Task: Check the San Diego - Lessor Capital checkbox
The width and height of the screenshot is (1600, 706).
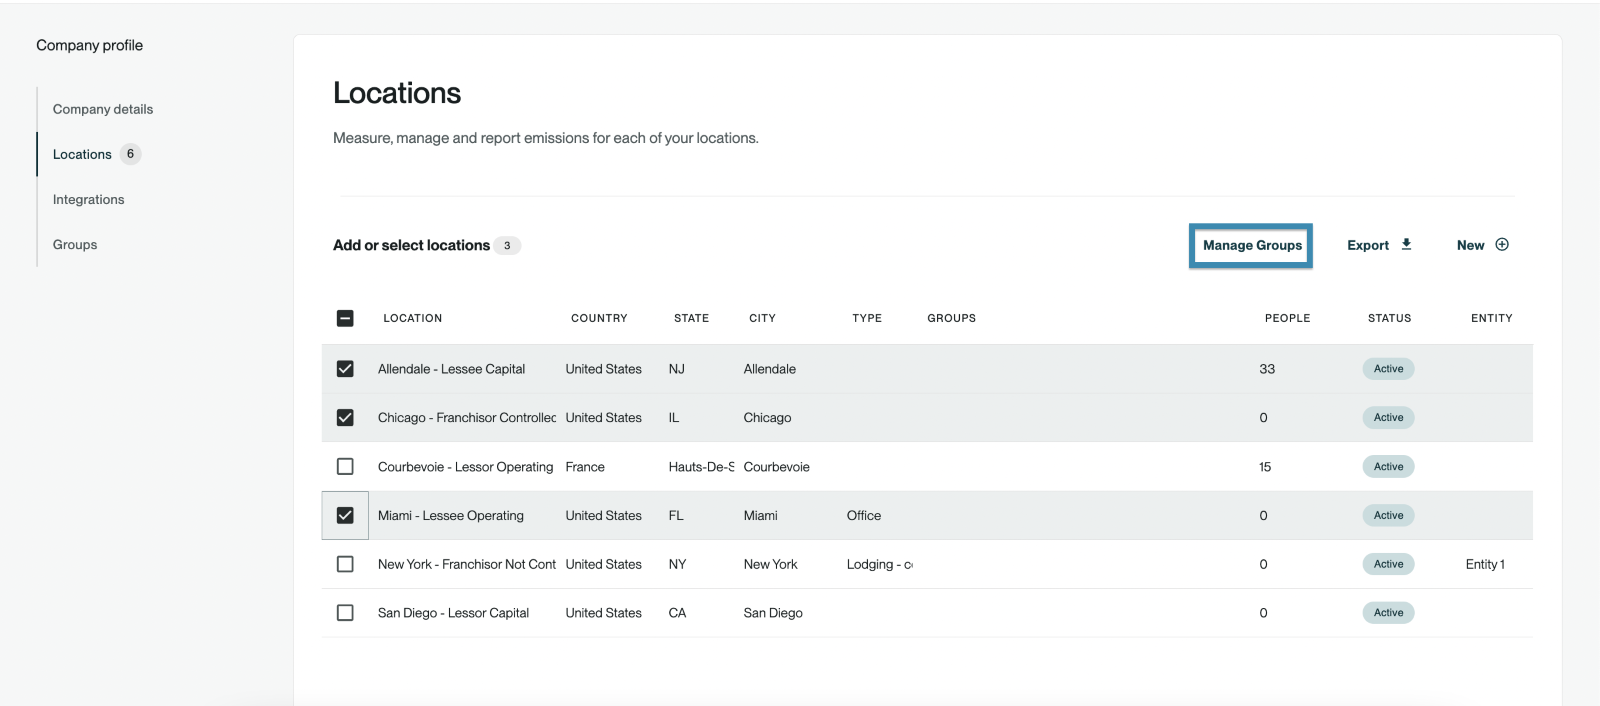Action: (x=345, y=613)
